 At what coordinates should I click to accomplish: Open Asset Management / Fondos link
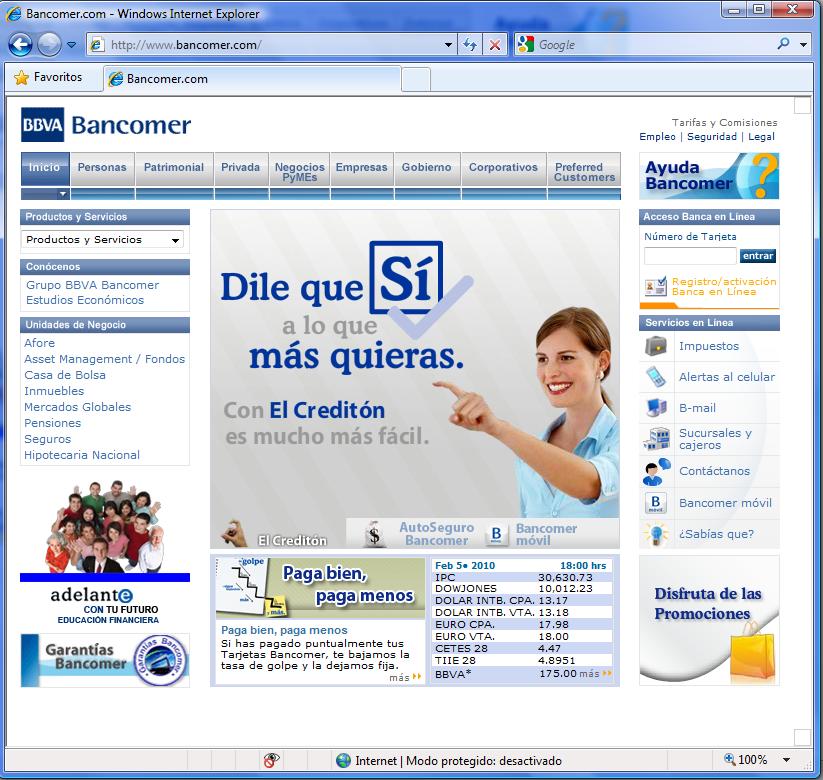(x=104, y=359)
